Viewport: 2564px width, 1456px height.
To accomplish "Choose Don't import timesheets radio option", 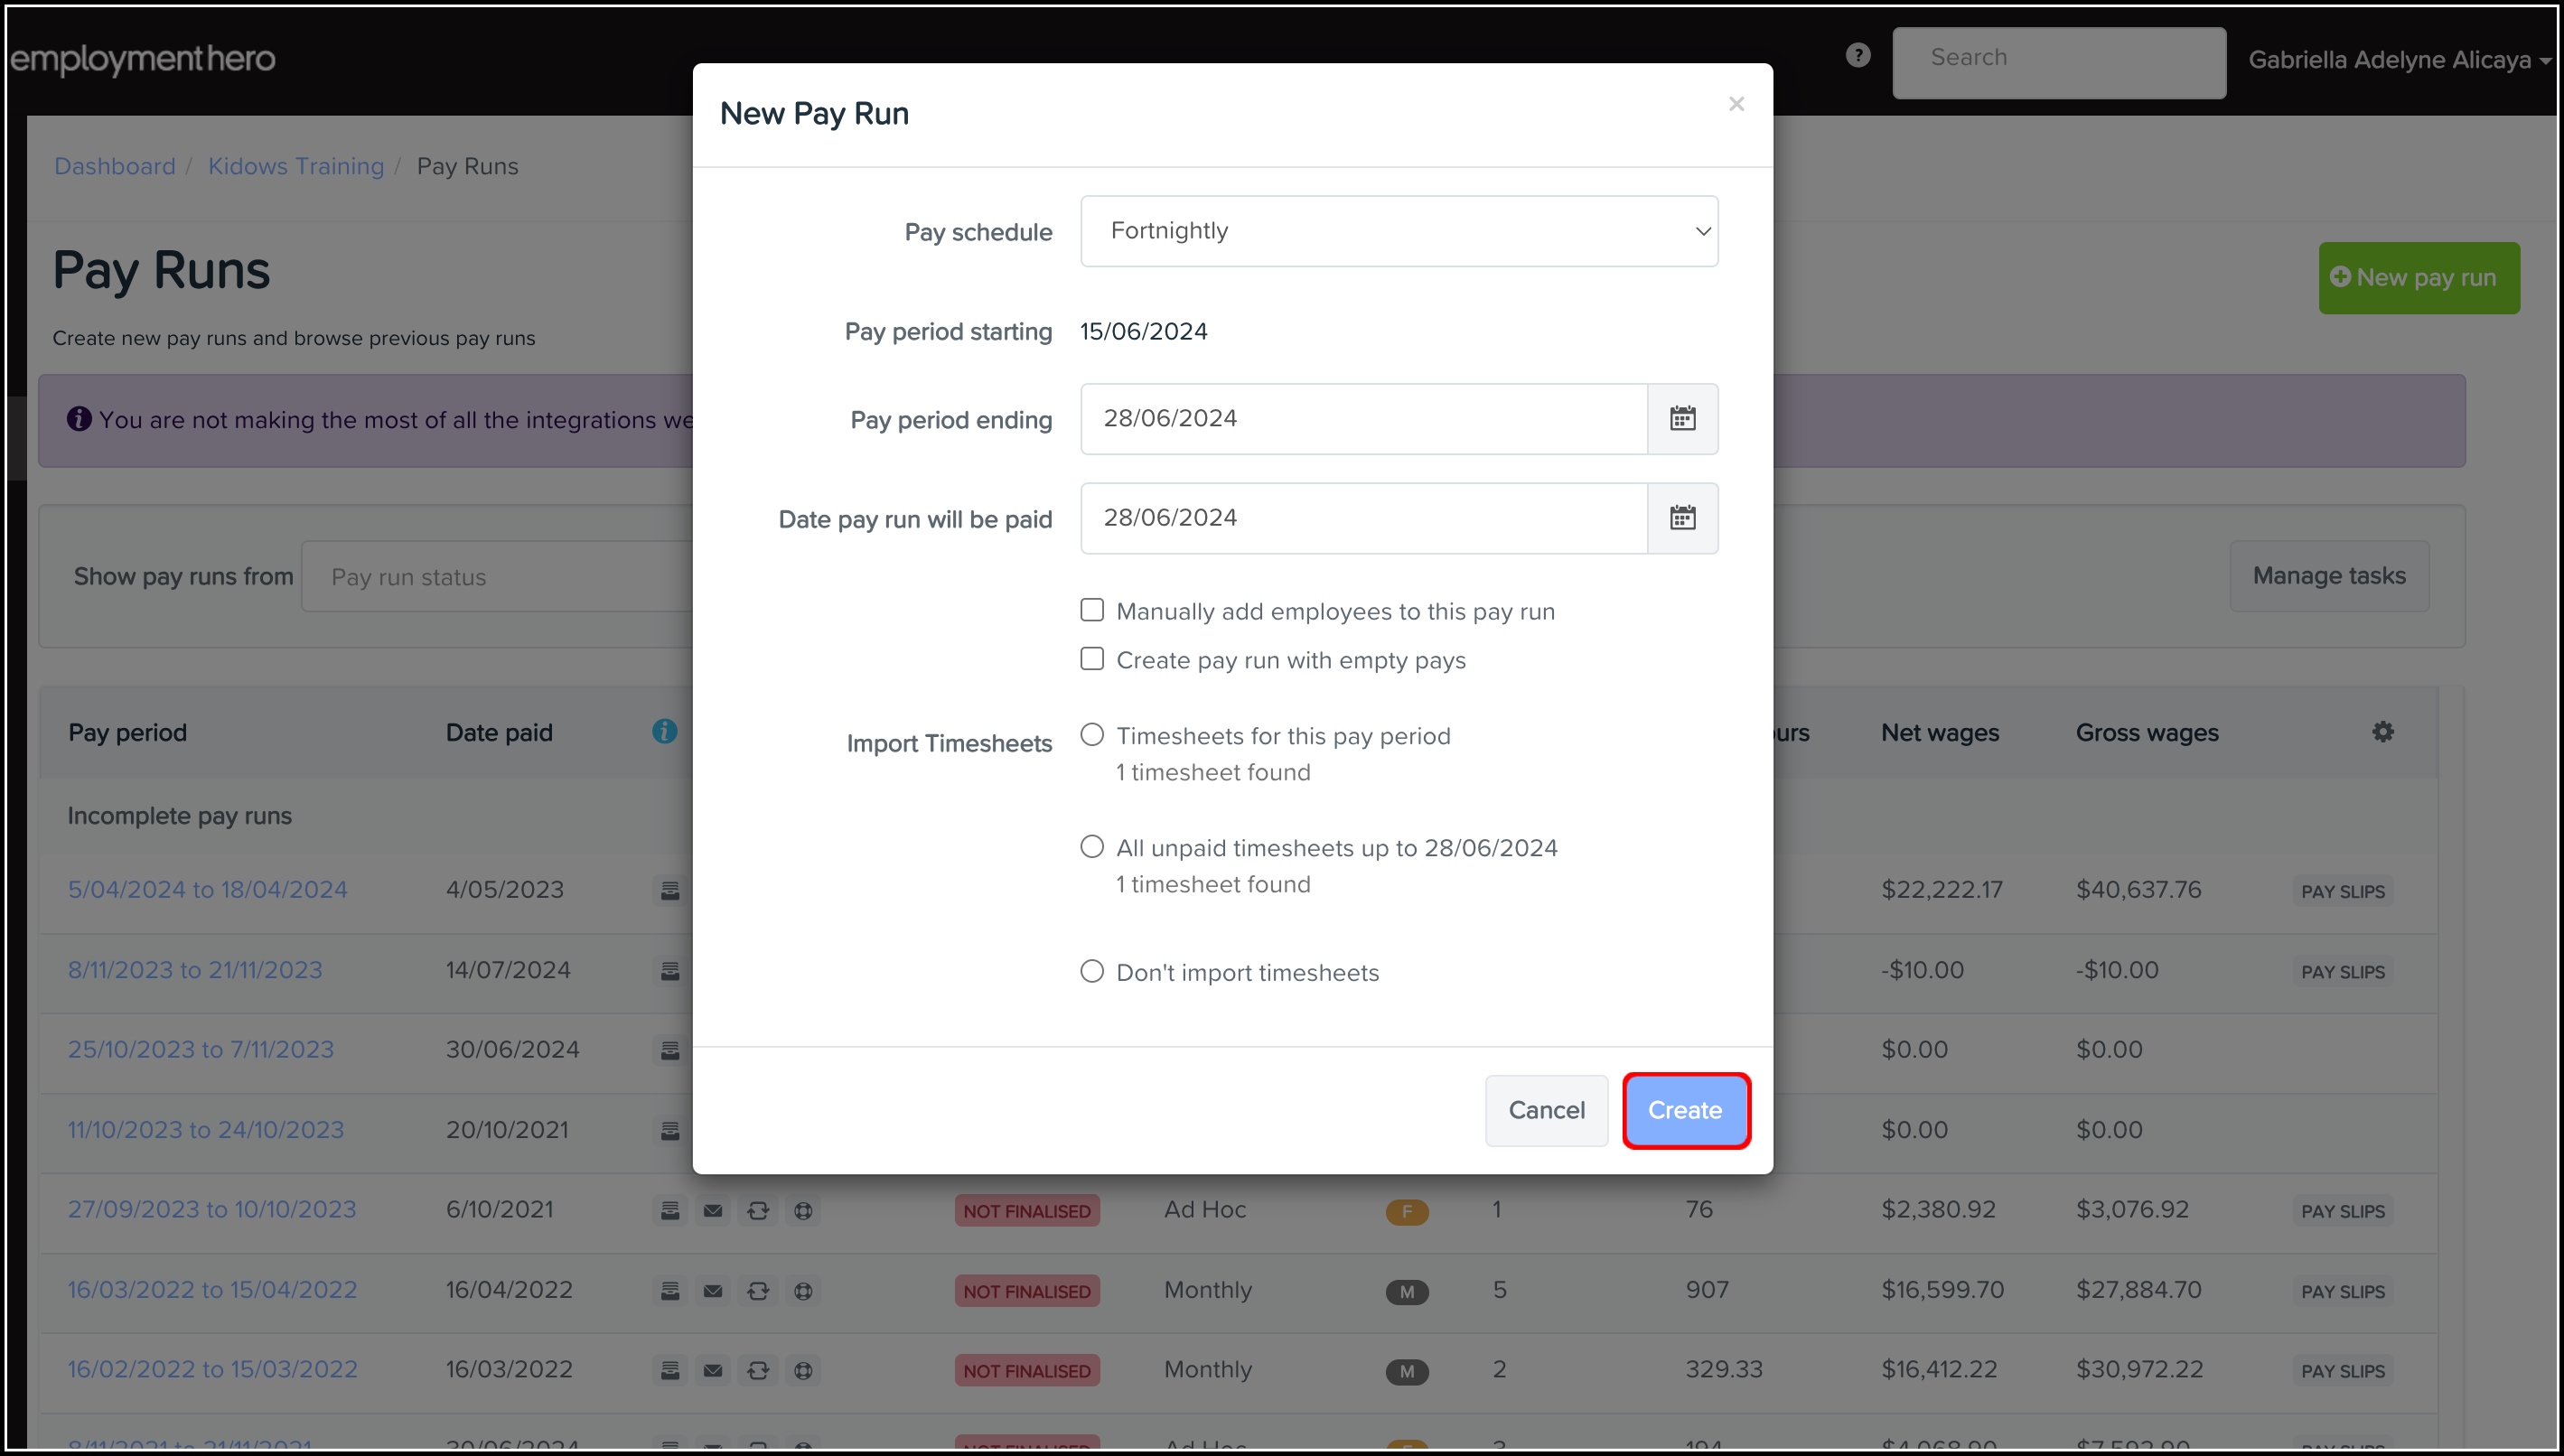I will click(1092, 971).
